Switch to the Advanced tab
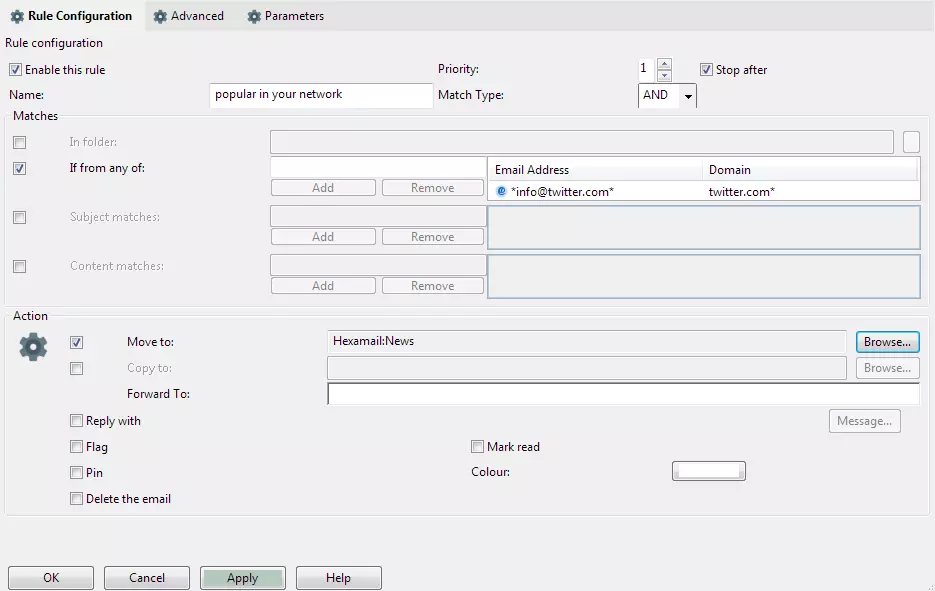 (x=188, y=16)
